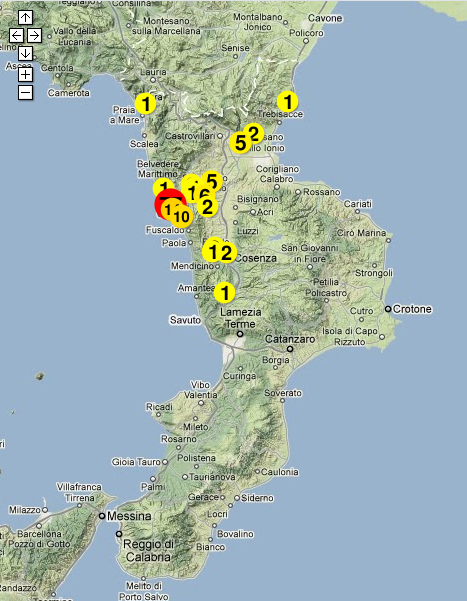
Task: Select the orange marker labeled 10
Action: coord(182,217)
